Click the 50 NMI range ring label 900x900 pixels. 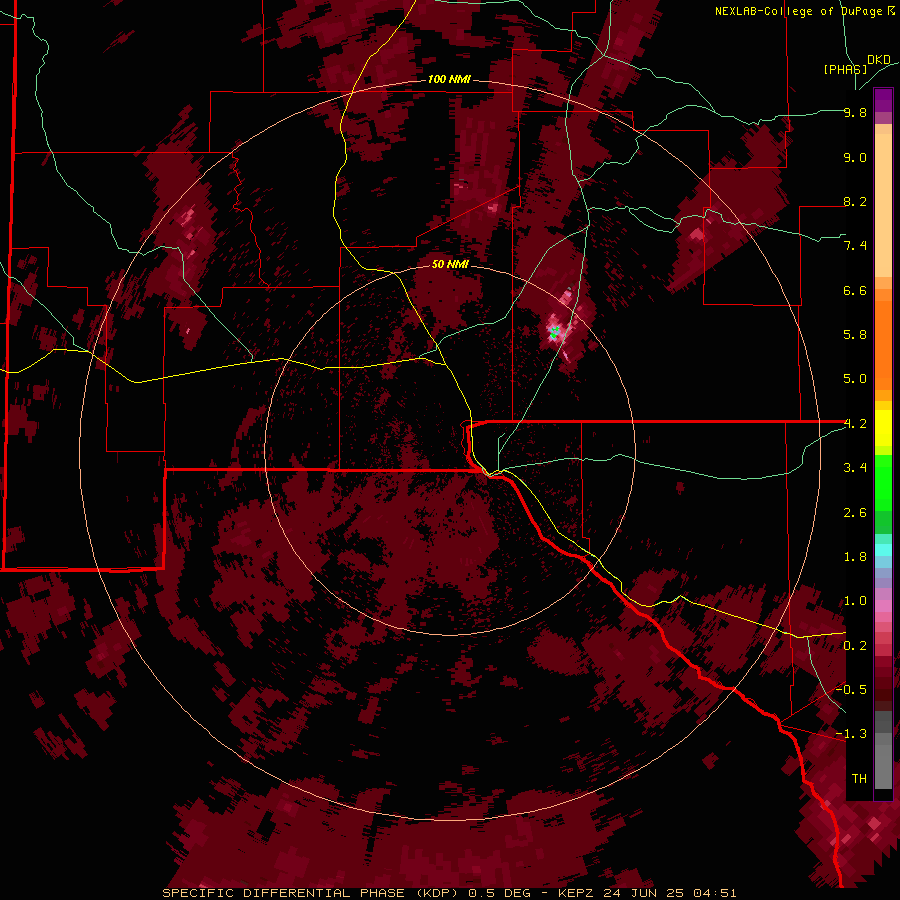[x=450, y=264]
